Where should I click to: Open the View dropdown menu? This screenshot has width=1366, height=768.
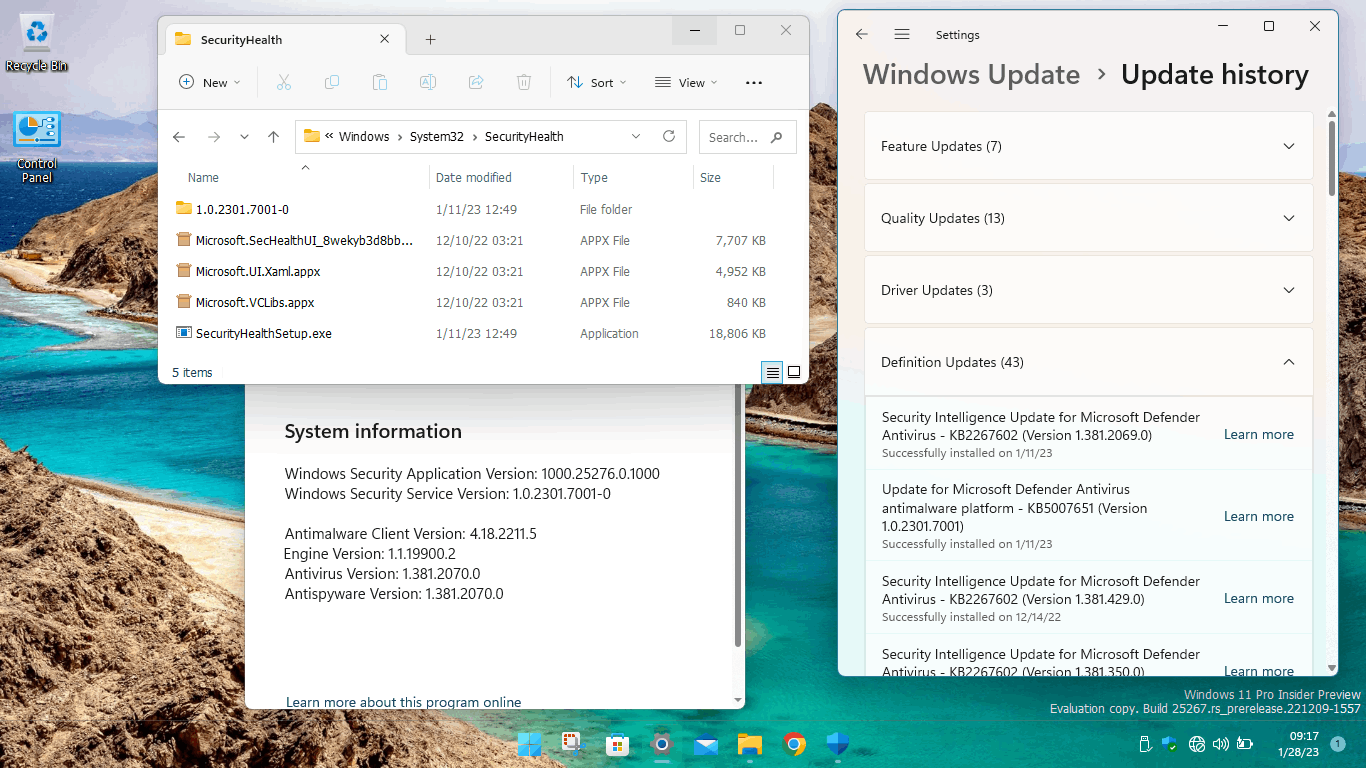coord(686,83)
